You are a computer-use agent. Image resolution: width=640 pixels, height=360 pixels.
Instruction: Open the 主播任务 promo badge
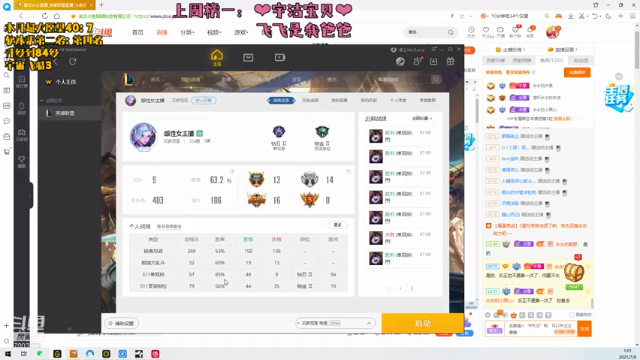click(x=618, y=98)
